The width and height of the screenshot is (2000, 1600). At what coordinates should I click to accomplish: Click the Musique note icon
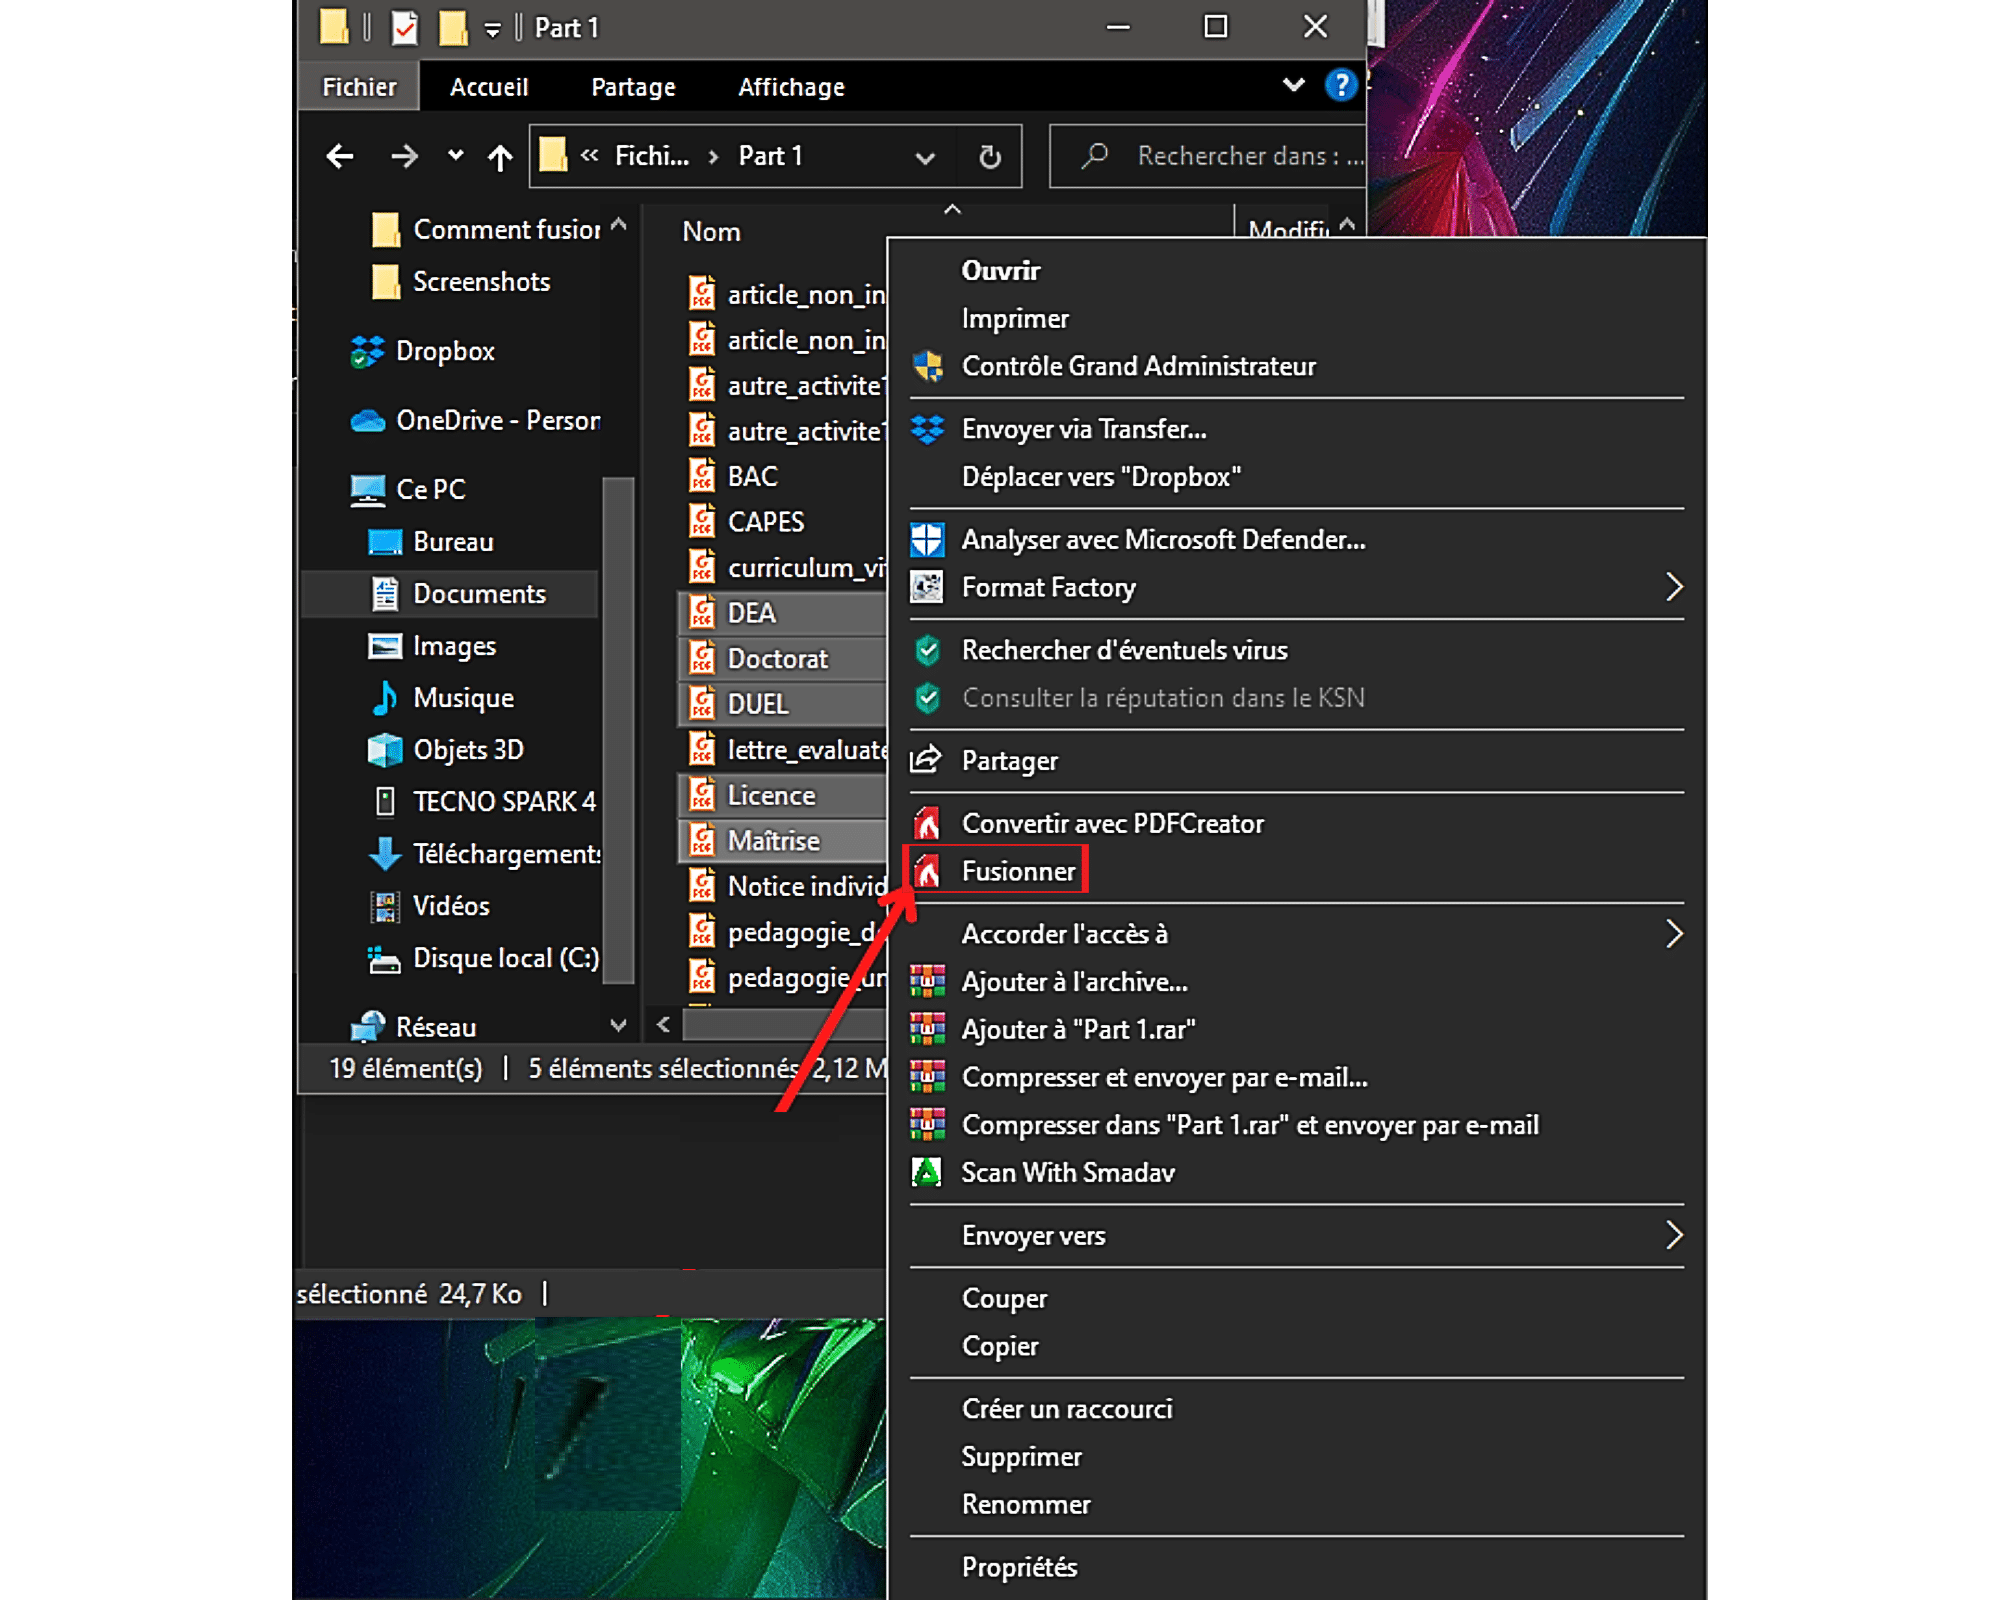(x=384, y=698)
